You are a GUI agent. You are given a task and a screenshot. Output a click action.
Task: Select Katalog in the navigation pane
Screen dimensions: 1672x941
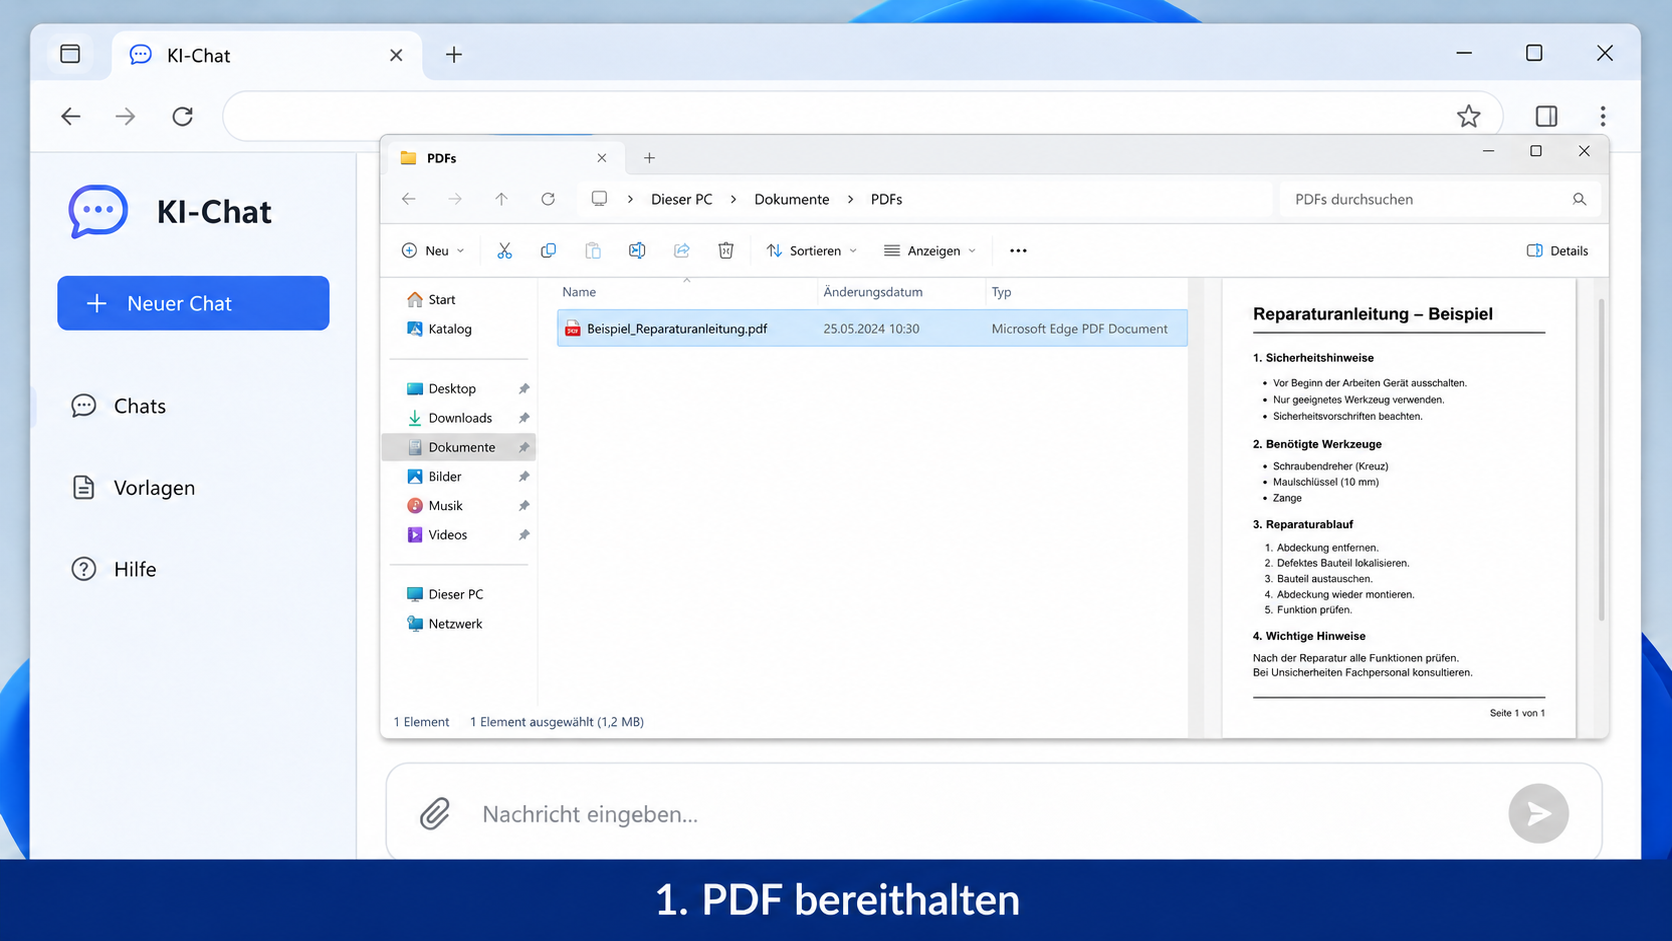coord(439,329)
